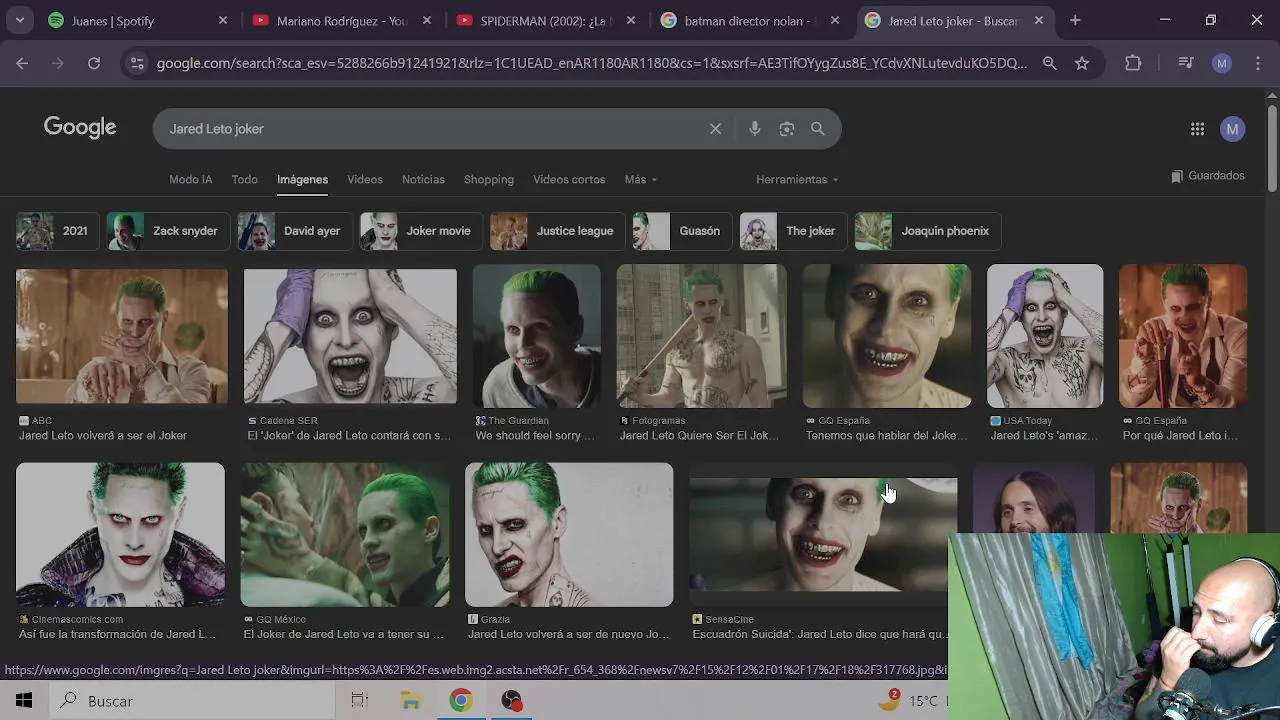Filter by Guasón chip
This screenshot has width=1280, height=720.
(682, 231)
